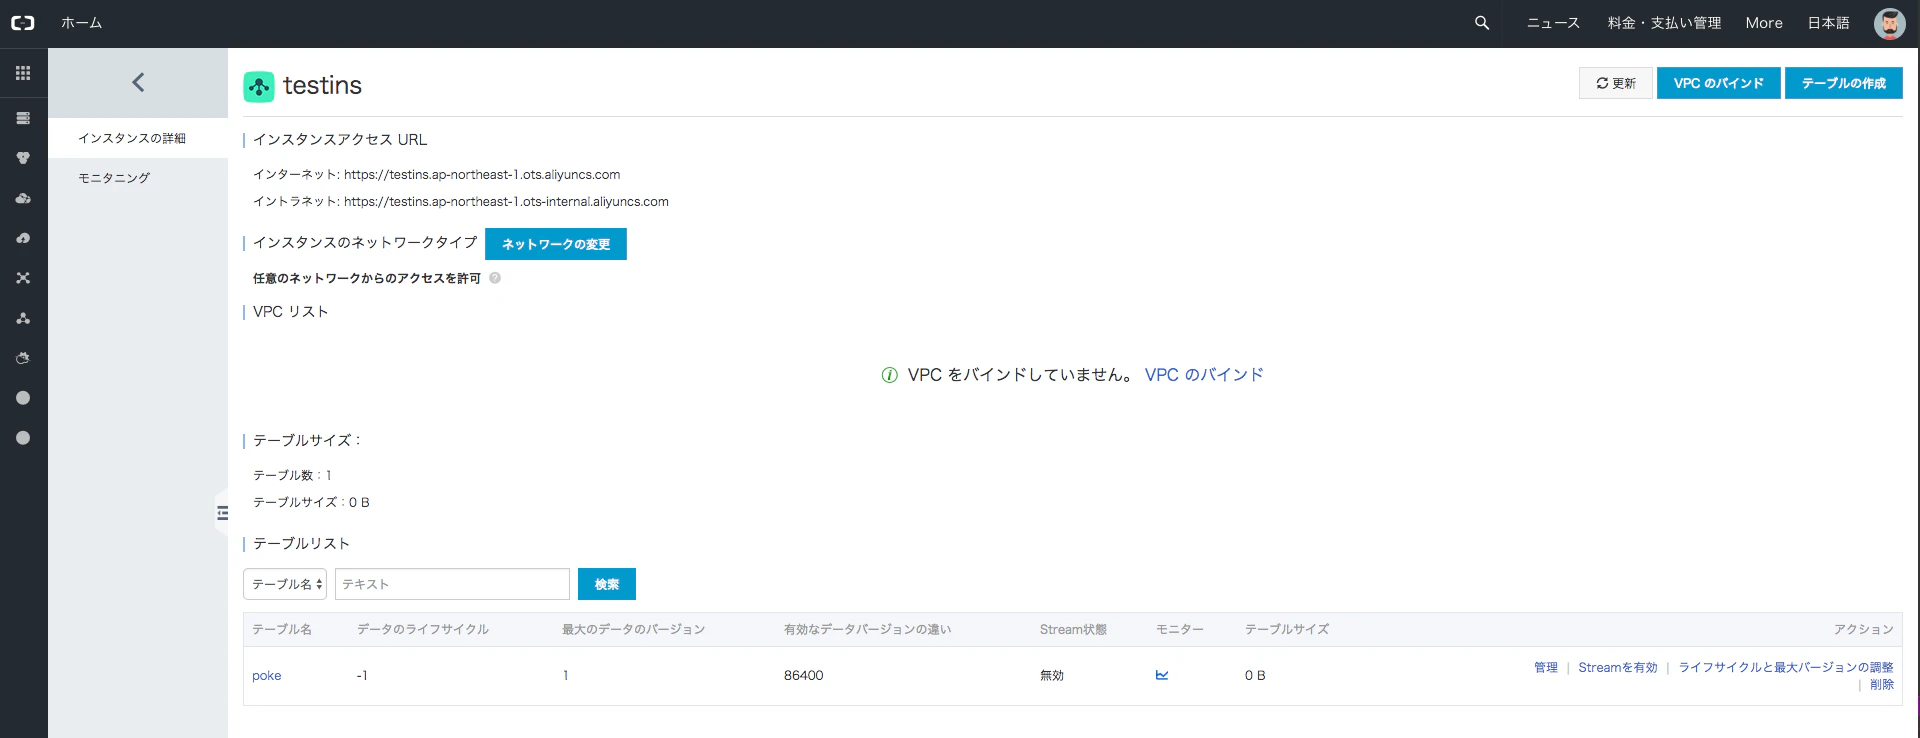Click the 86400 value in poke row

coord(804,676)
